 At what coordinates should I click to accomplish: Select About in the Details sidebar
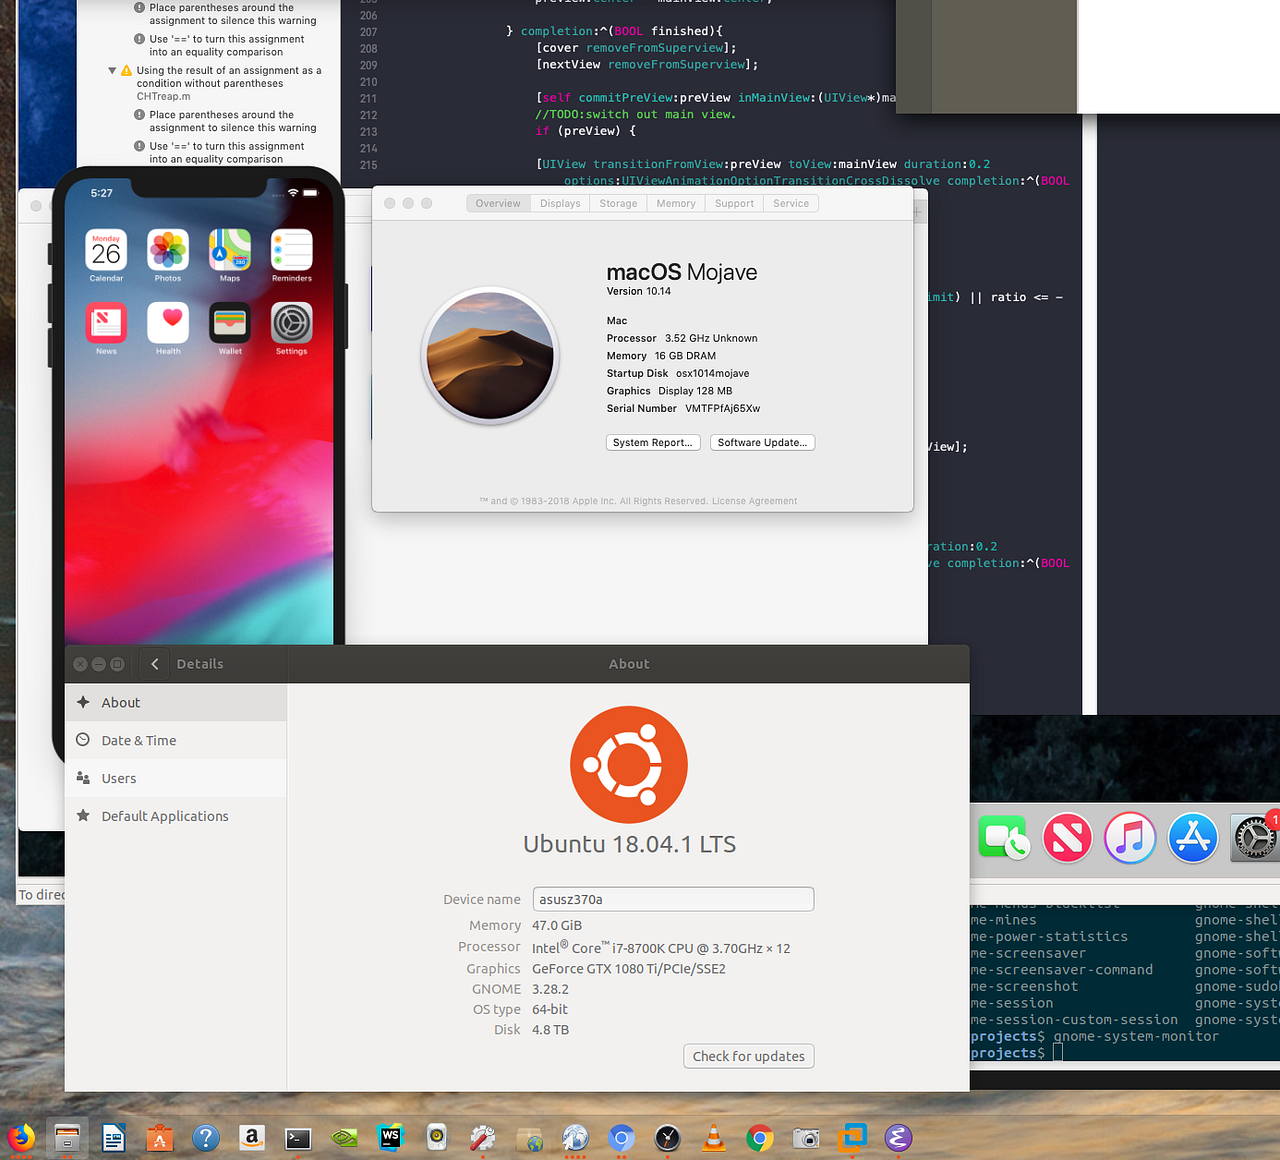[176, 703]
